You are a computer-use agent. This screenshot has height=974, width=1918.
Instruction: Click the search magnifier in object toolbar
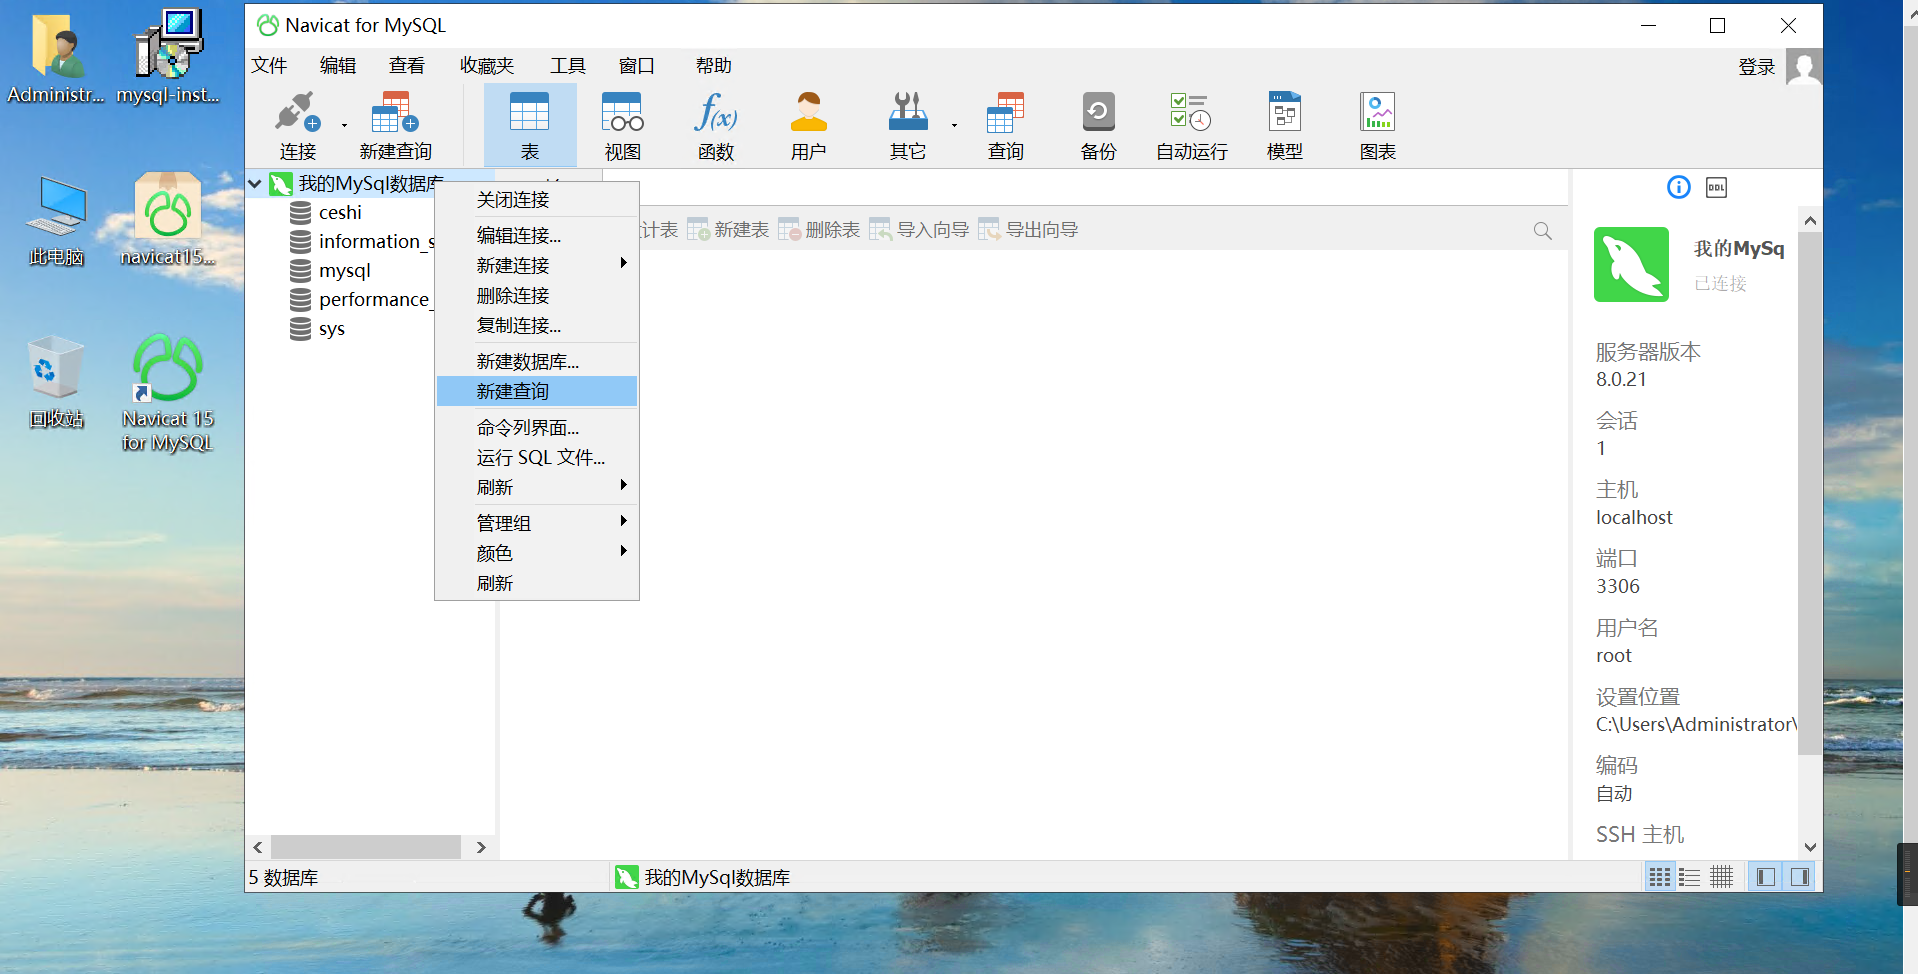click(1543, 231)
